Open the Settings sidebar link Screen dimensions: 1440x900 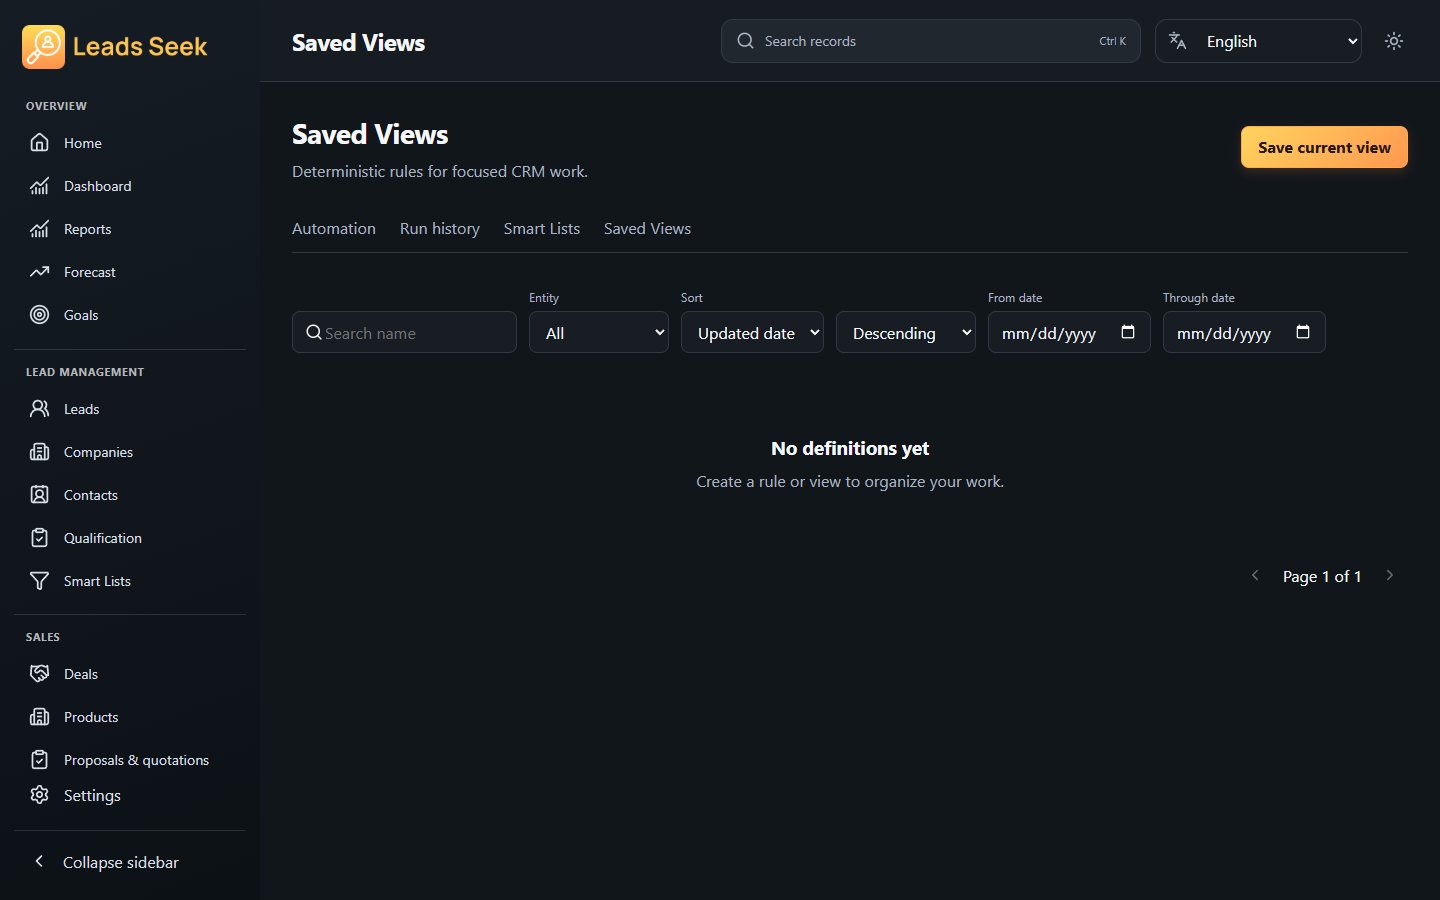[x=130, y=795]
